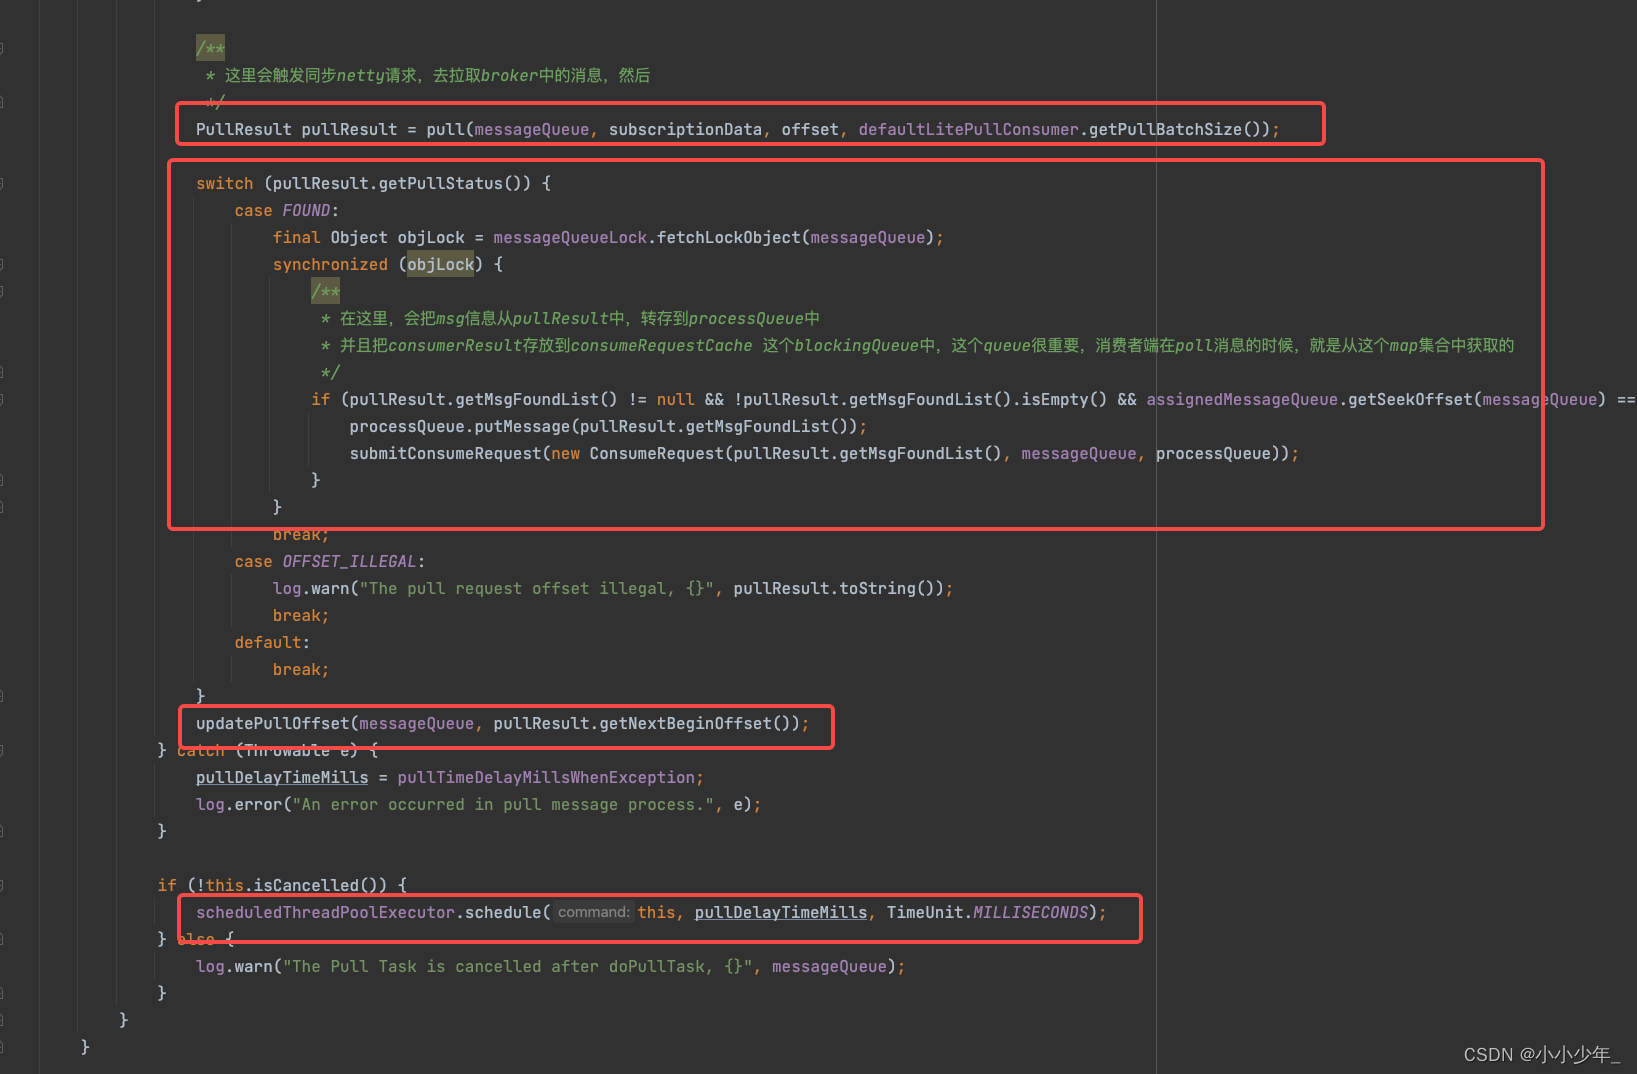
Task: Click the MILLISECONDS constant
Action: pos(1030,912)
